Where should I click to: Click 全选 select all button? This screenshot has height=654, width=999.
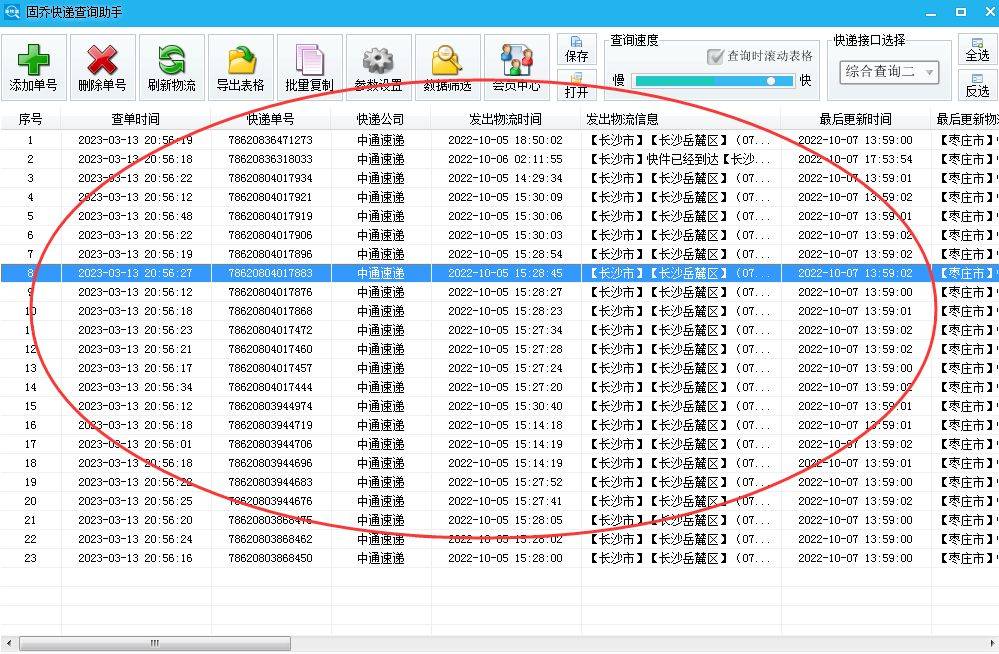tap(977, 49)
